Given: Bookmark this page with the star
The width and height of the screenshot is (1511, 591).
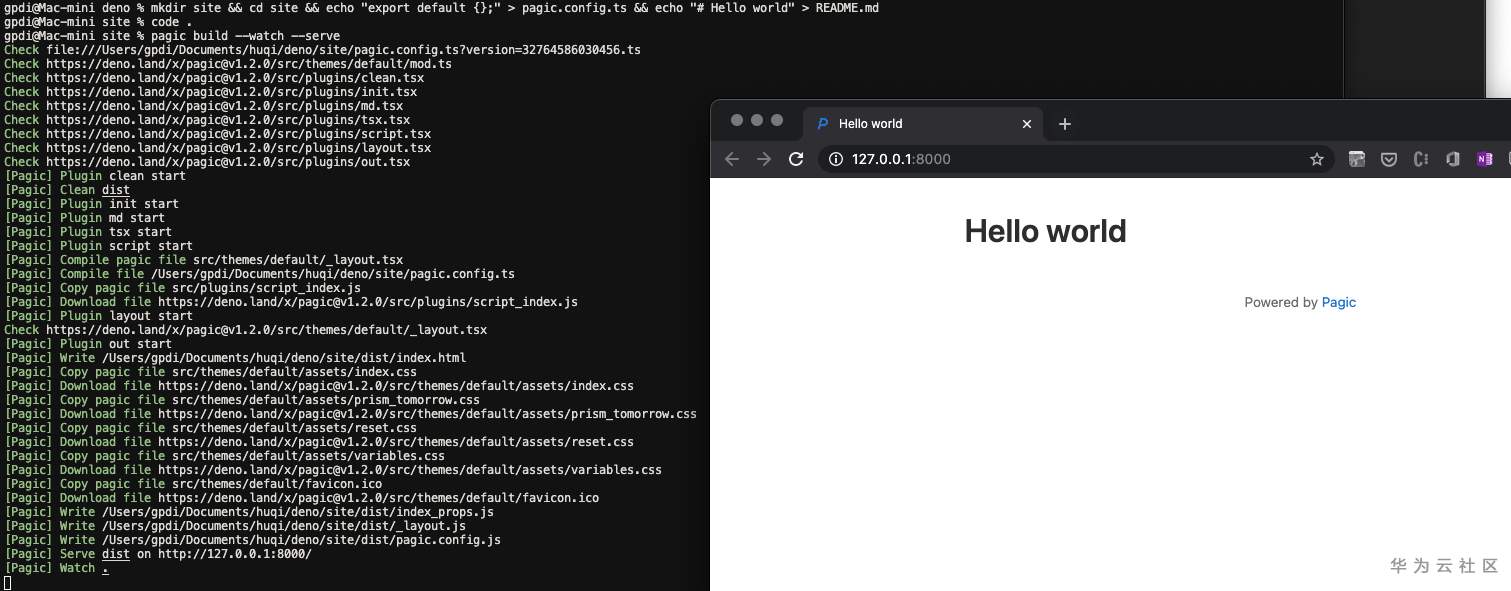Looking at the screenshot, I should 1317,159.
